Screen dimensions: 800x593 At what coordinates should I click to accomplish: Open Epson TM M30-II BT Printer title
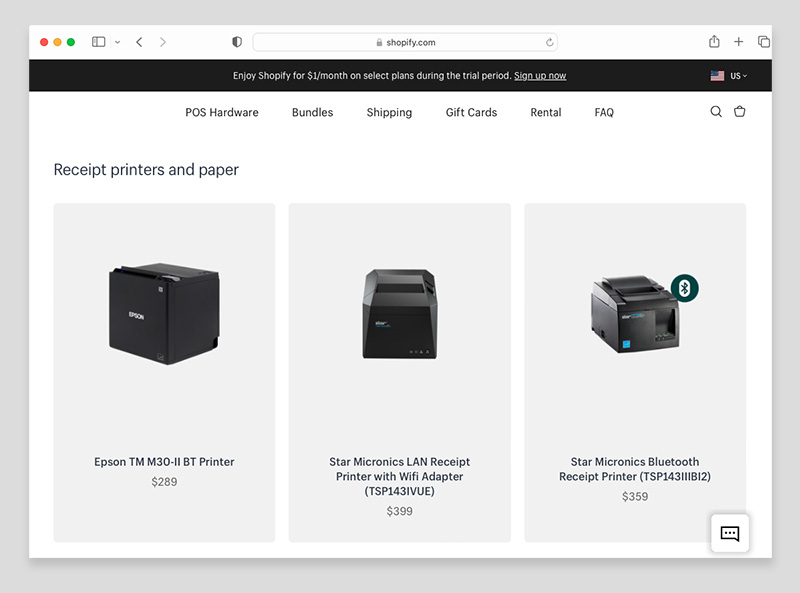click(x=164, y=462)
